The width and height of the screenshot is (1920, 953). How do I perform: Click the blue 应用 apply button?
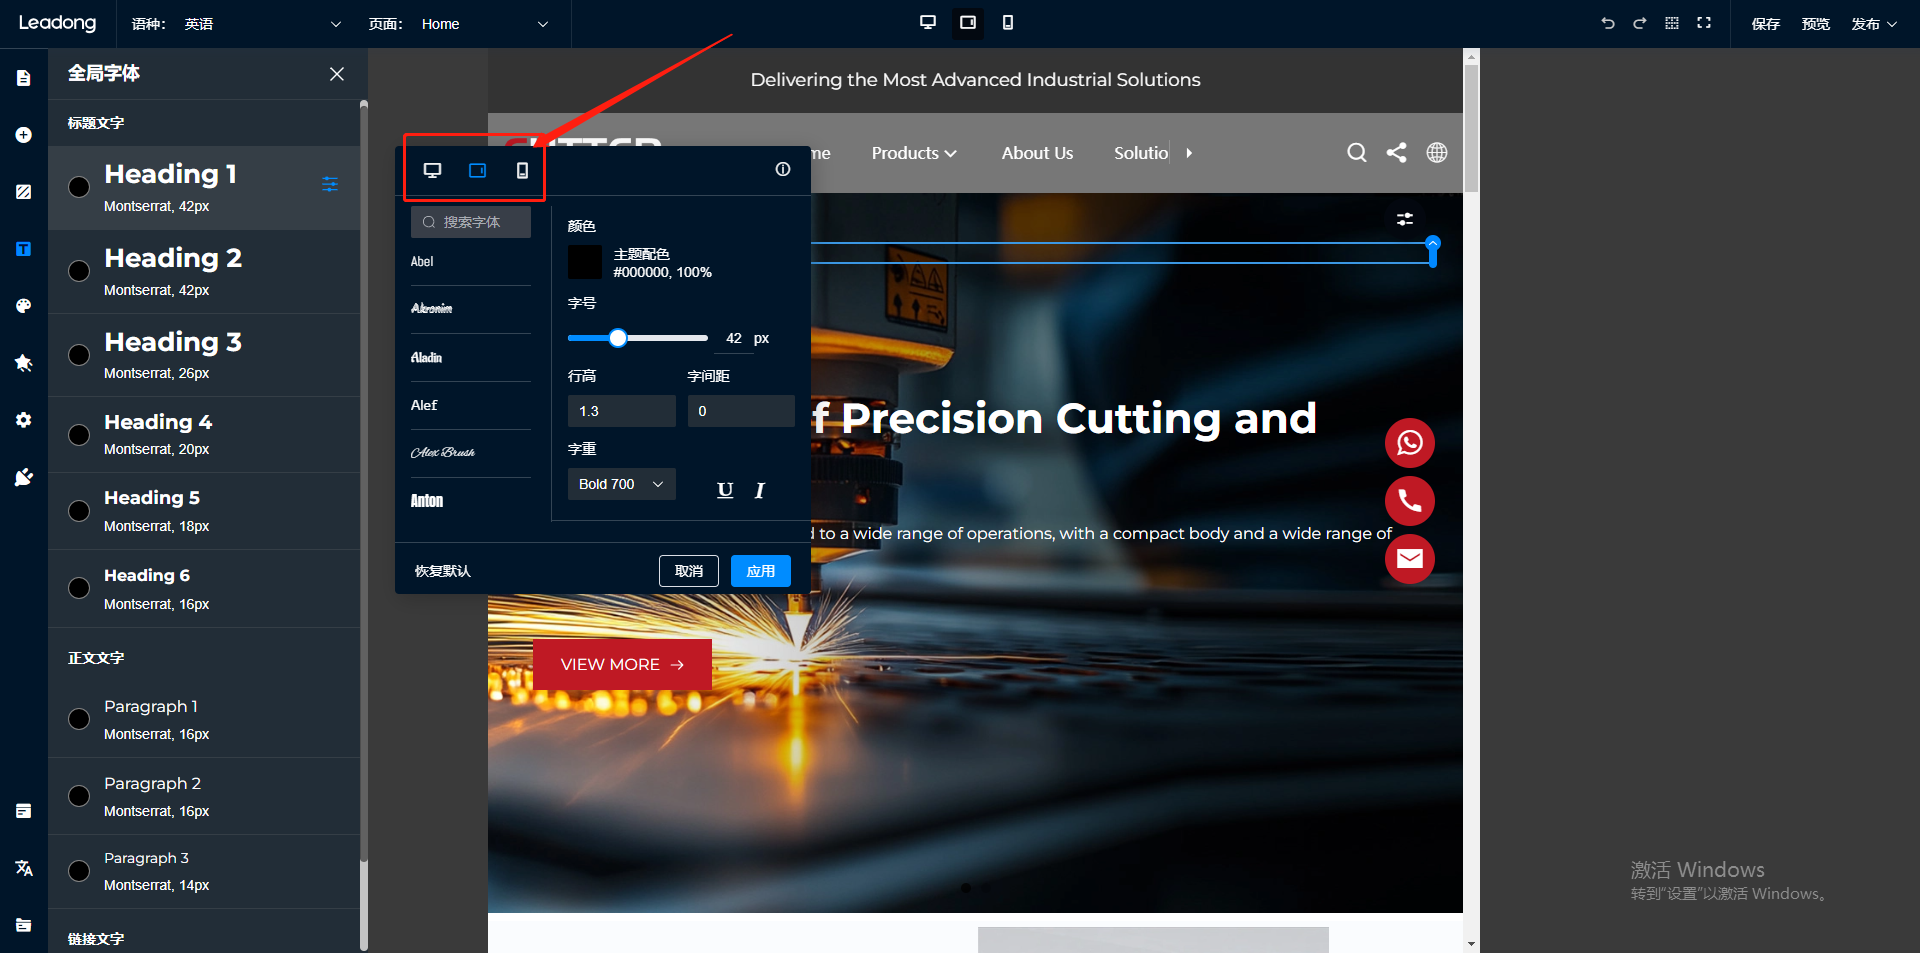pos(760,571)
